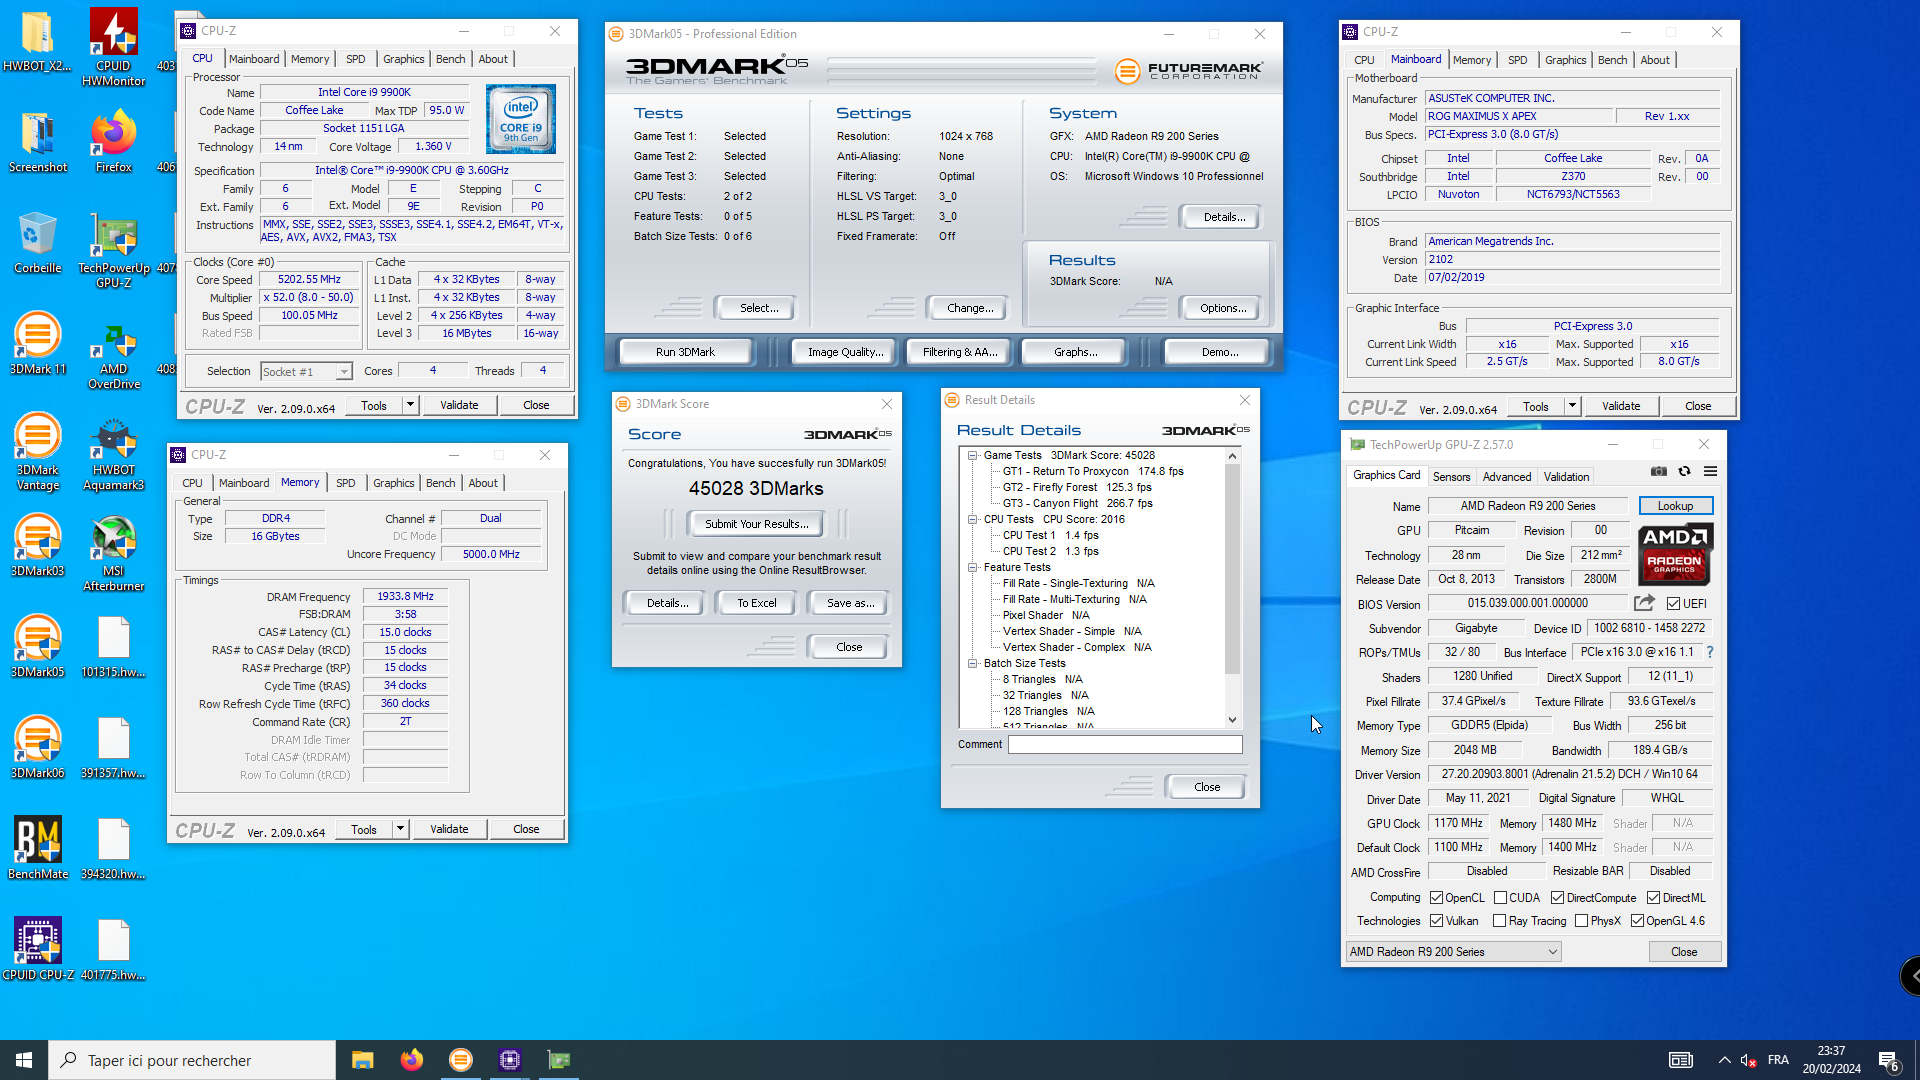The width and height of the screenshot is (1920, 1080).
Task: Launch MSI Afterburner desktop shortcut
Action: click(114, 553)
